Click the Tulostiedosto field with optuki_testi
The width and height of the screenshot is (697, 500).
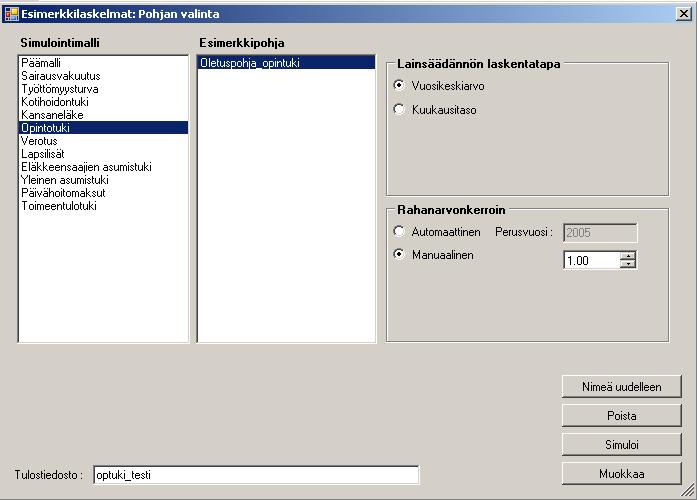pos(256,475)
